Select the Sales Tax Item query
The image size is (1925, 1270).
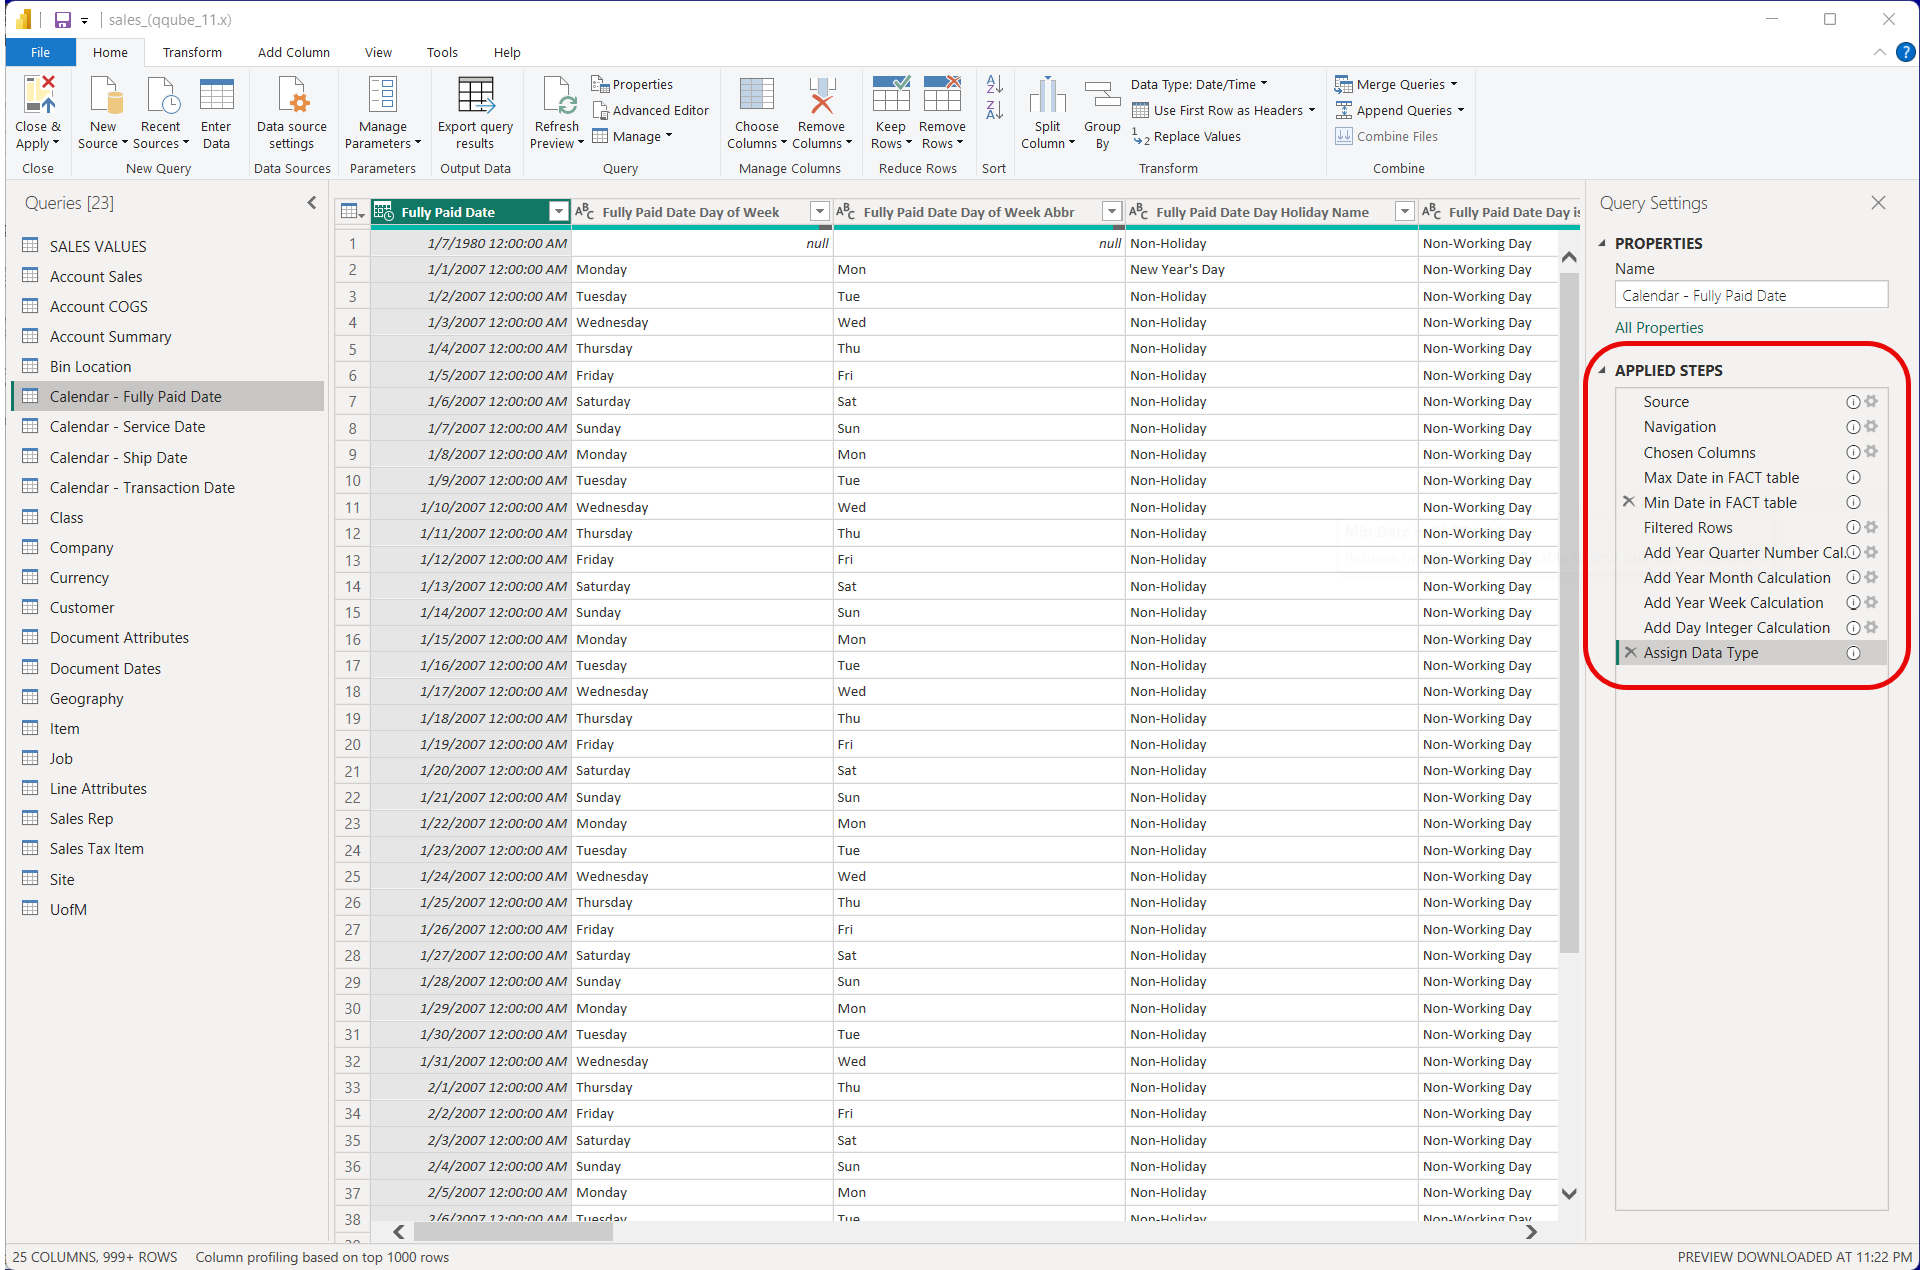tap(96, 848)
